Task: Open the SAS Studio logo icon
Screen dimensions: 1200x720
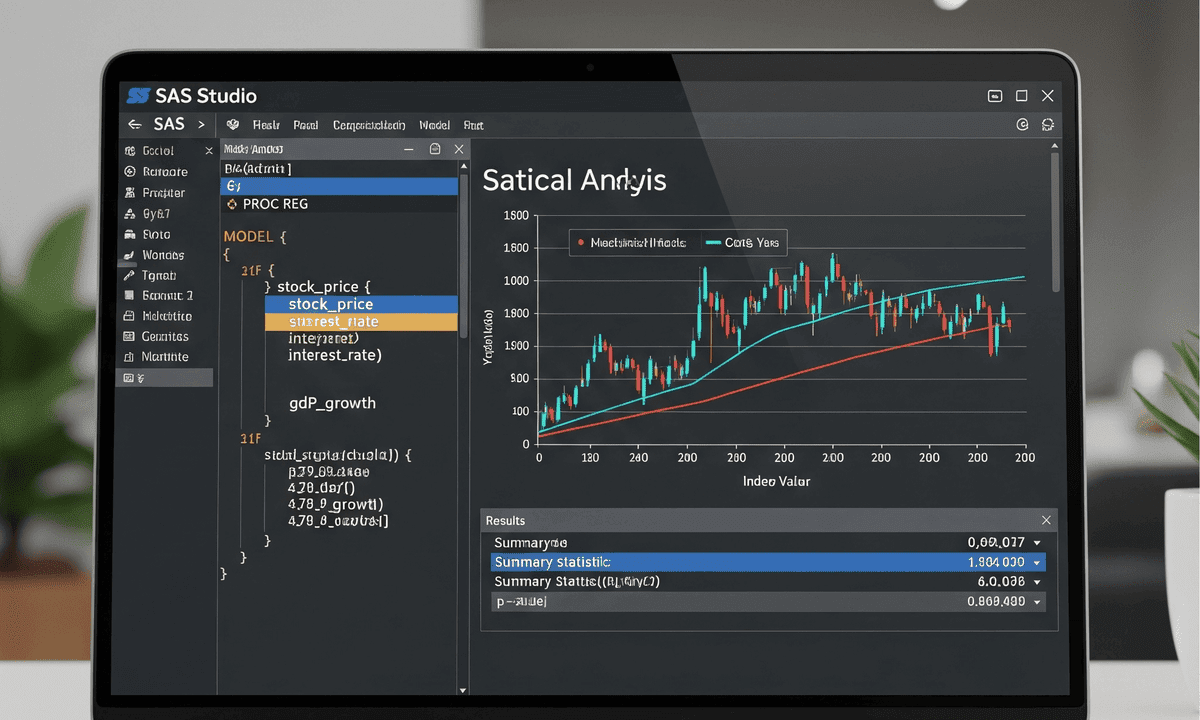Action: pyautogui.click(x=137, y=95)
